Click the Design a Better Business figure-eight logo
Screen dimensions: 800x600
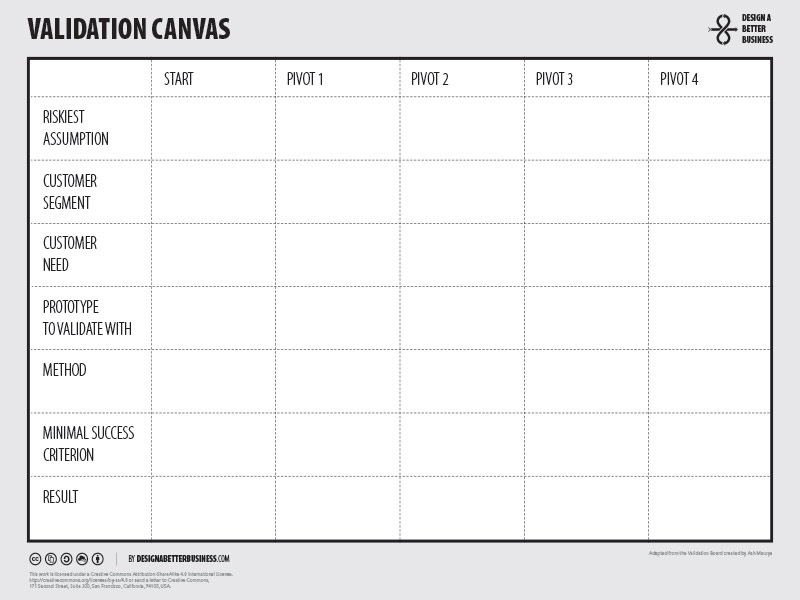(x=722, y=29)
